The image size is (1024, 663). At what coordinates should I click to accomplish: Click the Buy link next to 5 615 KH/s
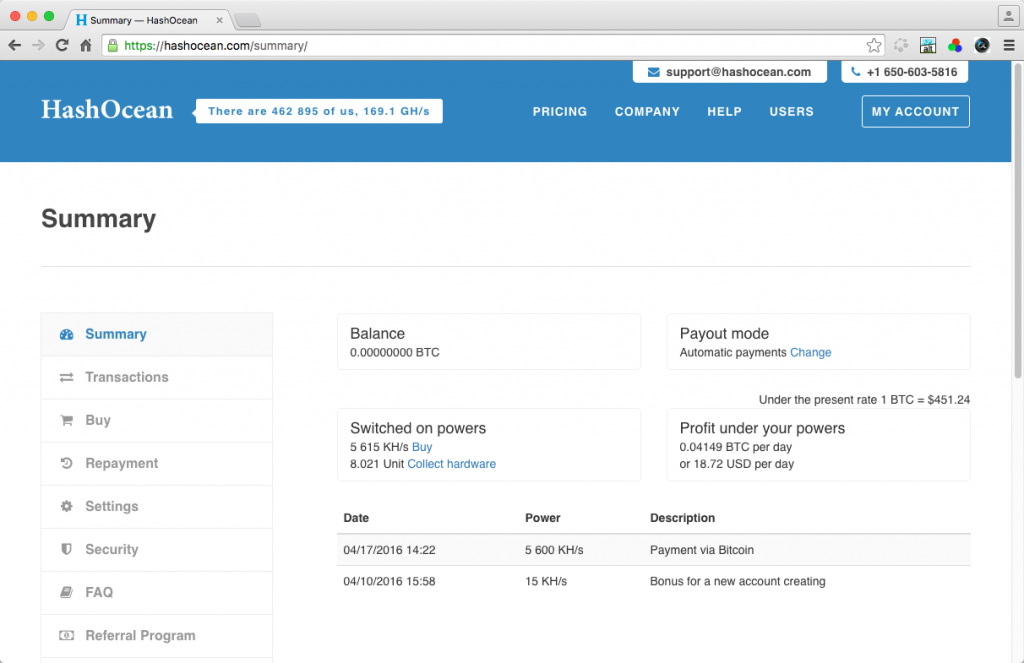[422, 447]
